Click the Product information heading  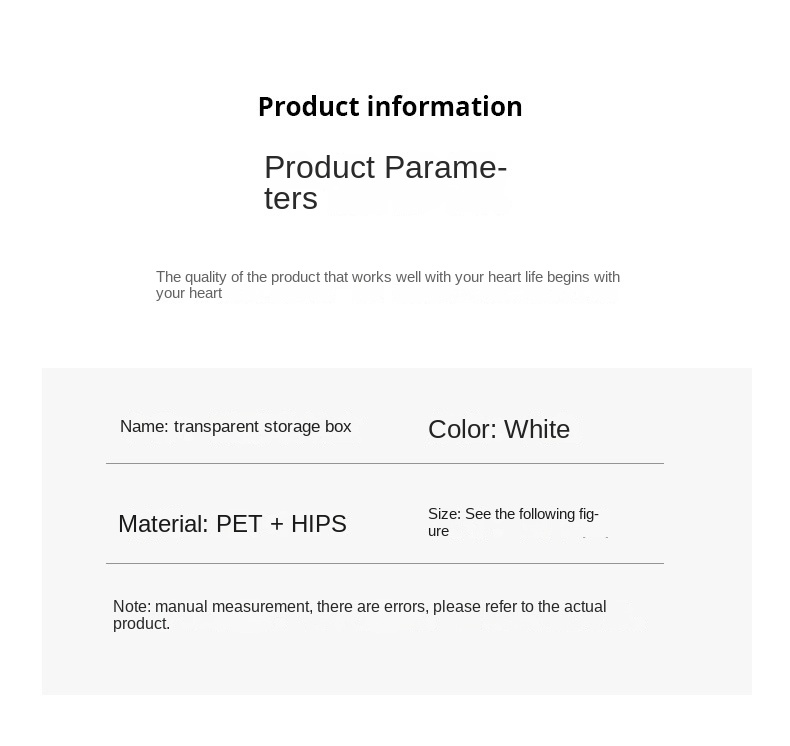[x=390, y=107]
